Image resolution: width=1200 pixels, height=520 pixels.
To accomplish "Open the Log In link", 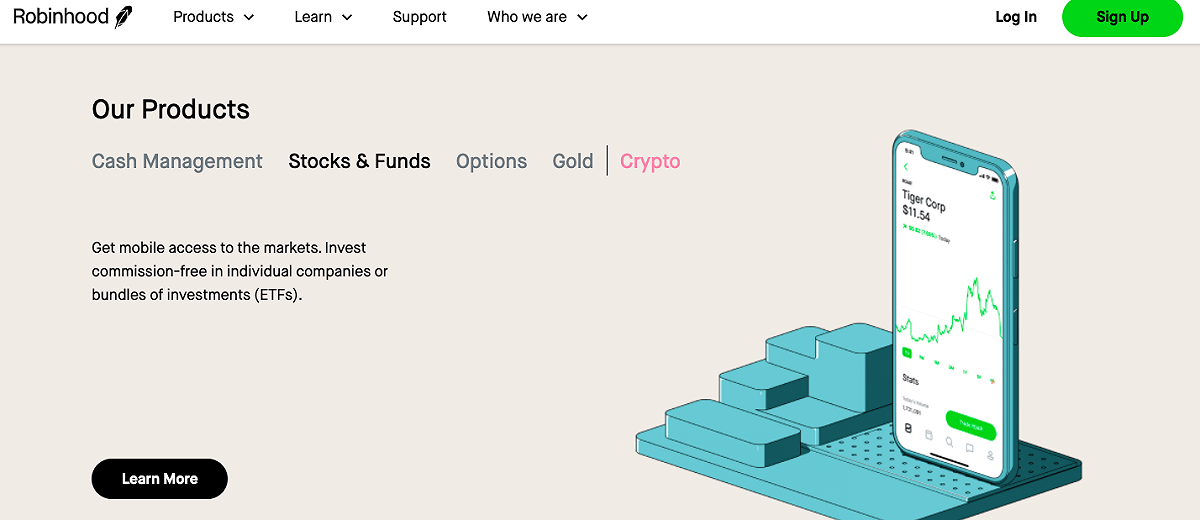I will click(x=1016, y=17).
